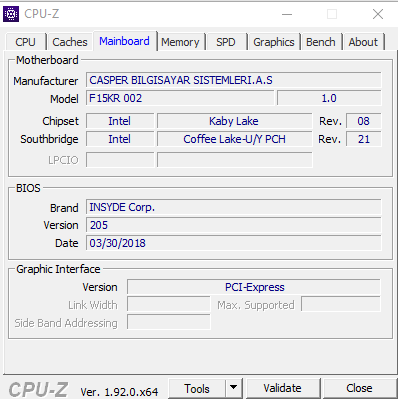Go to the Memory tab
Screen dimensions: 398x399
coord(180,42)
